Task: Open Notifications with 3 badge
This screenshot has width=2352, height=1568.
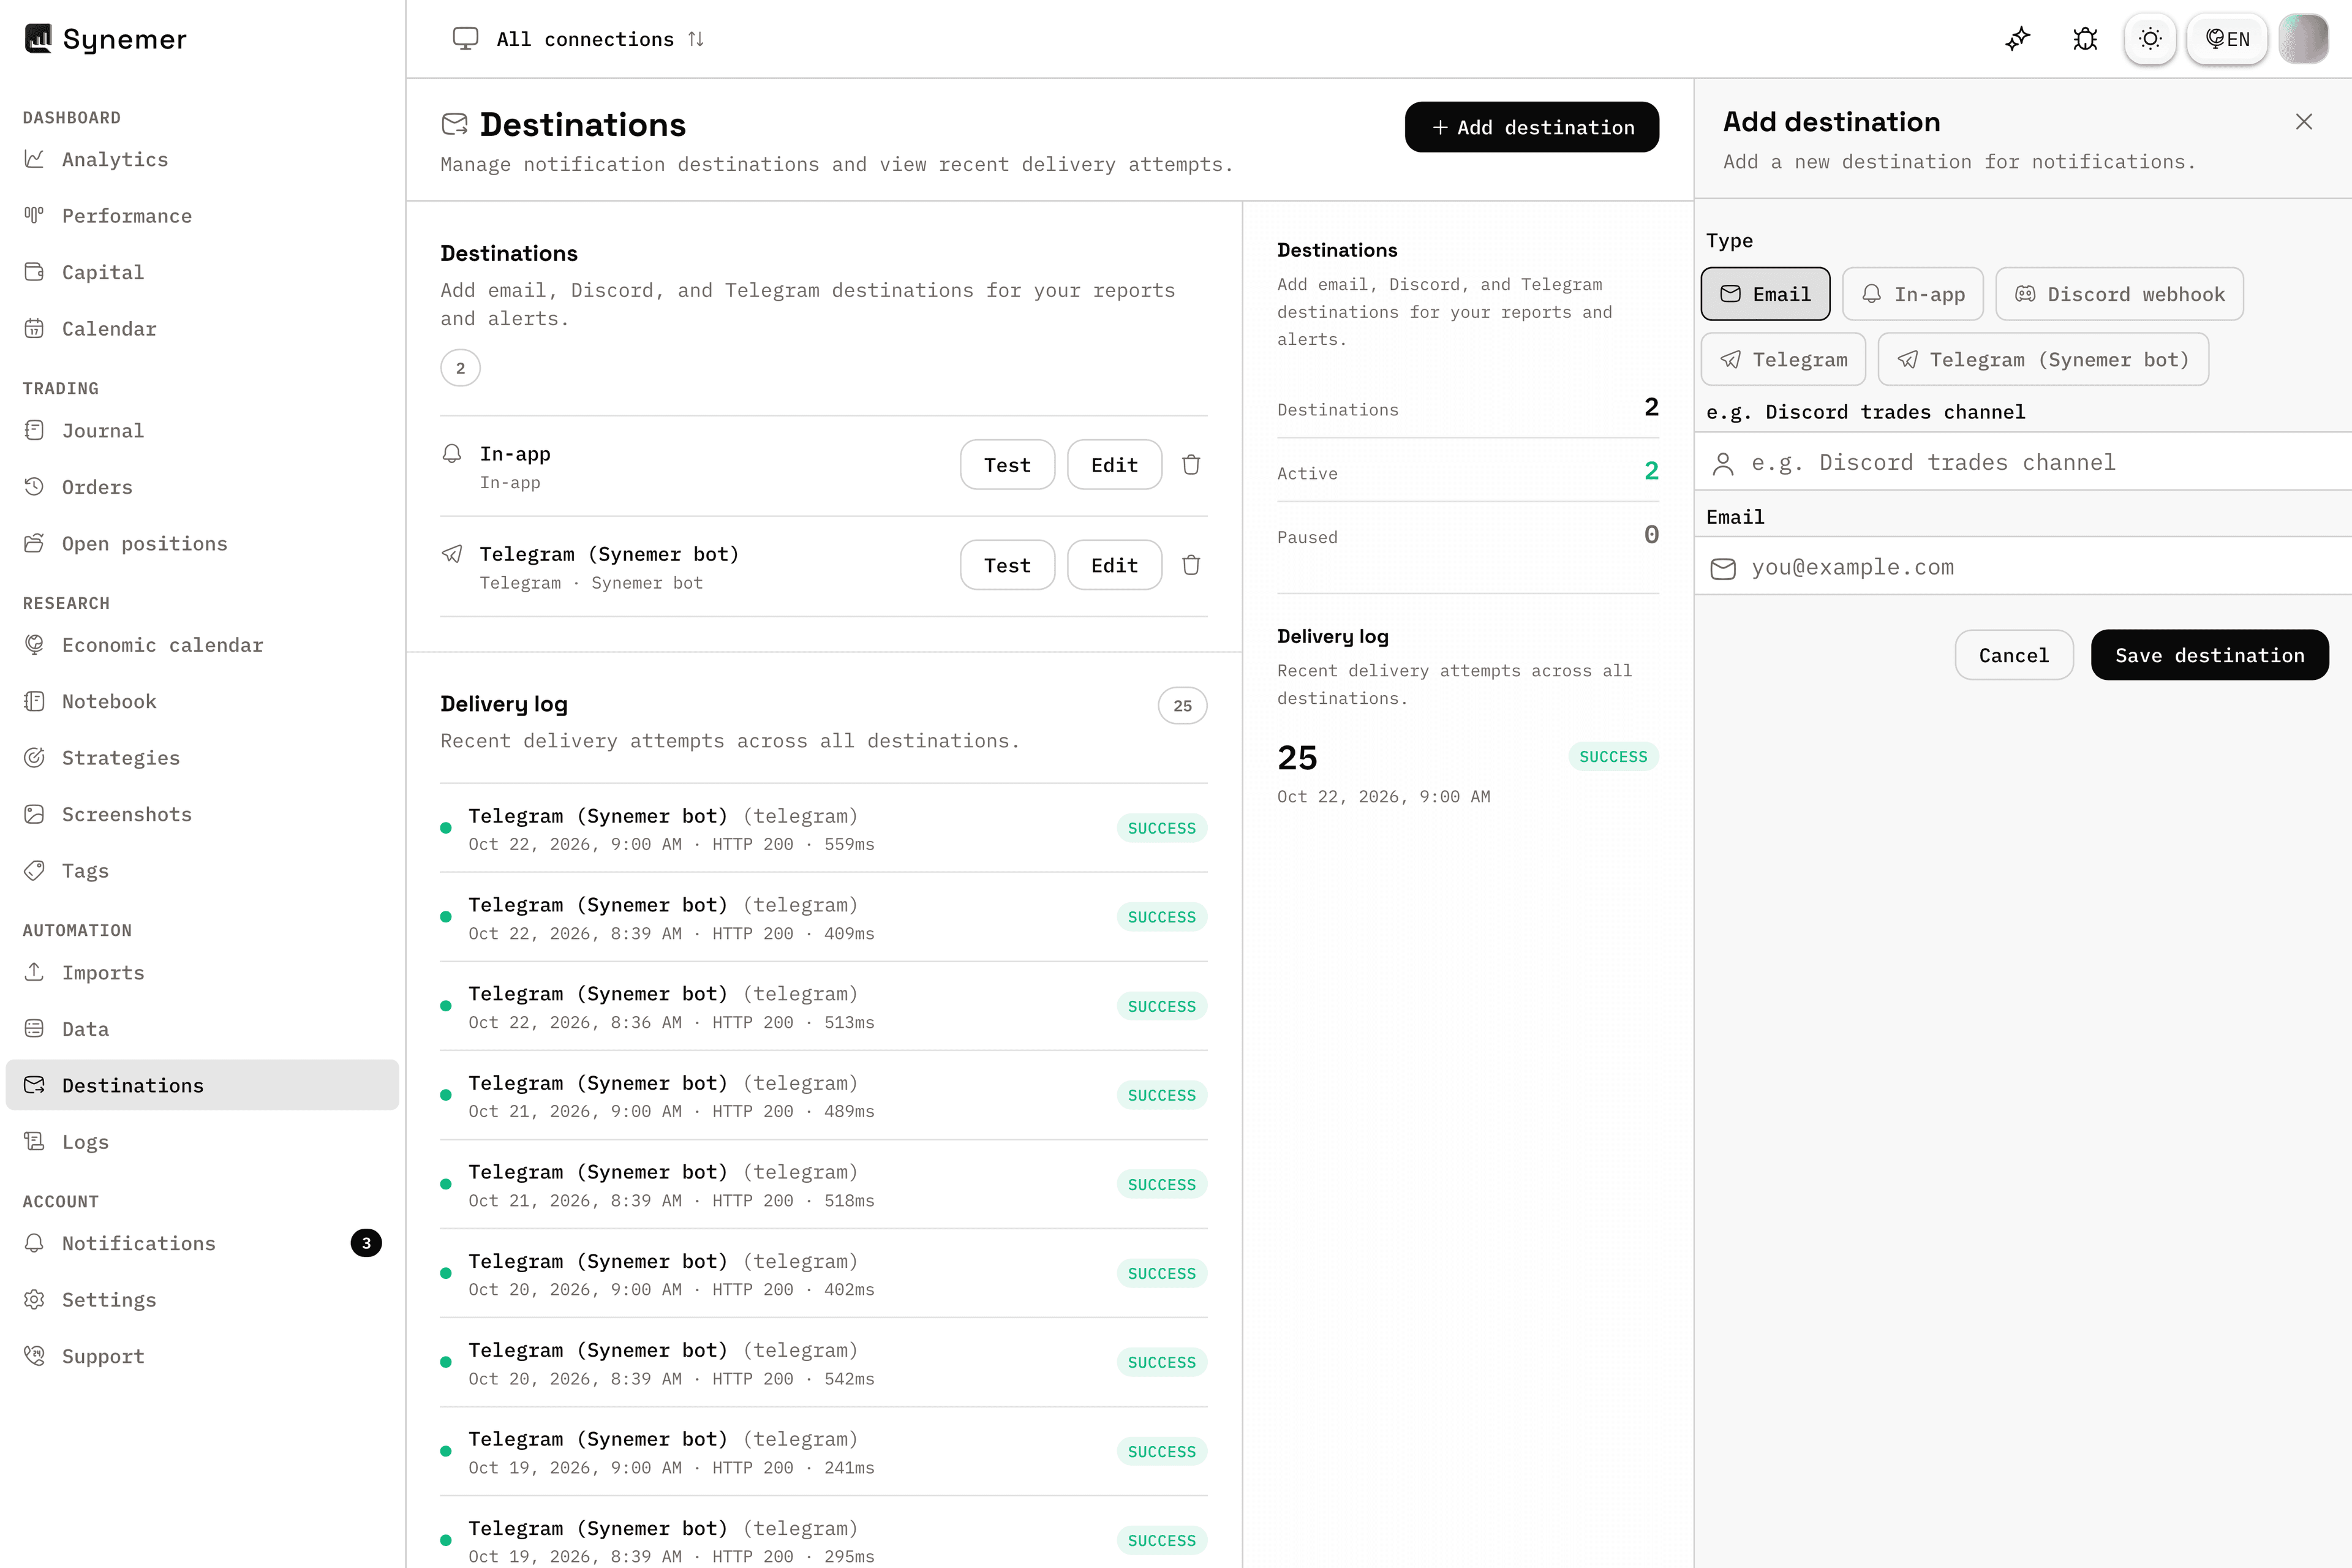Action: point(202,1243)
